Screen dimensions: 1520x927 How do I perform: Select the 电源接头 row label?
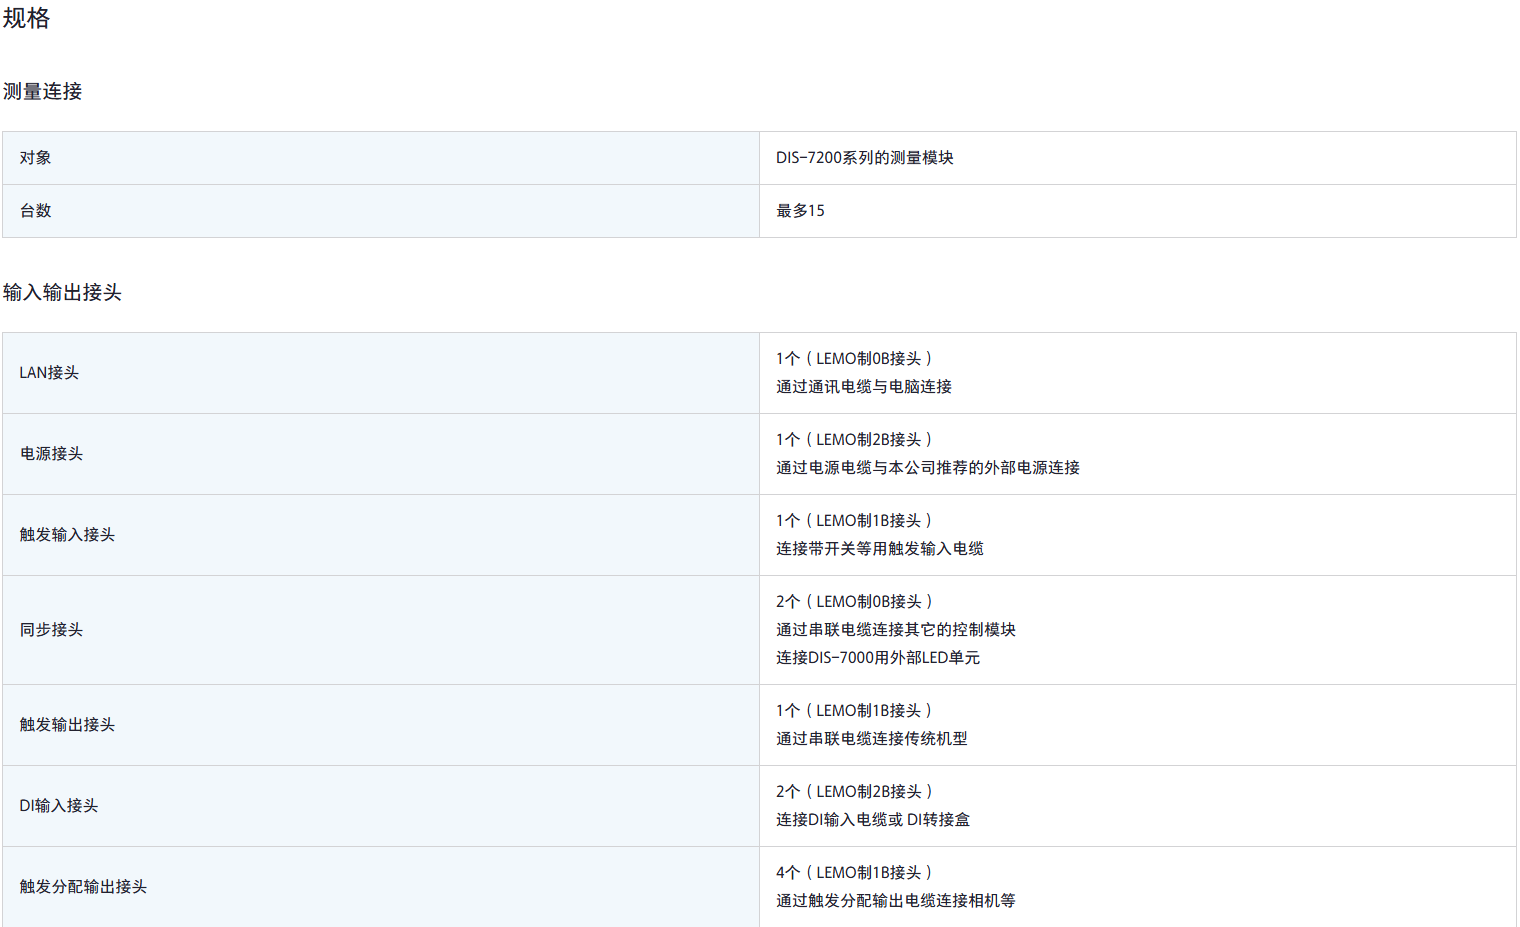pos(51,454)
